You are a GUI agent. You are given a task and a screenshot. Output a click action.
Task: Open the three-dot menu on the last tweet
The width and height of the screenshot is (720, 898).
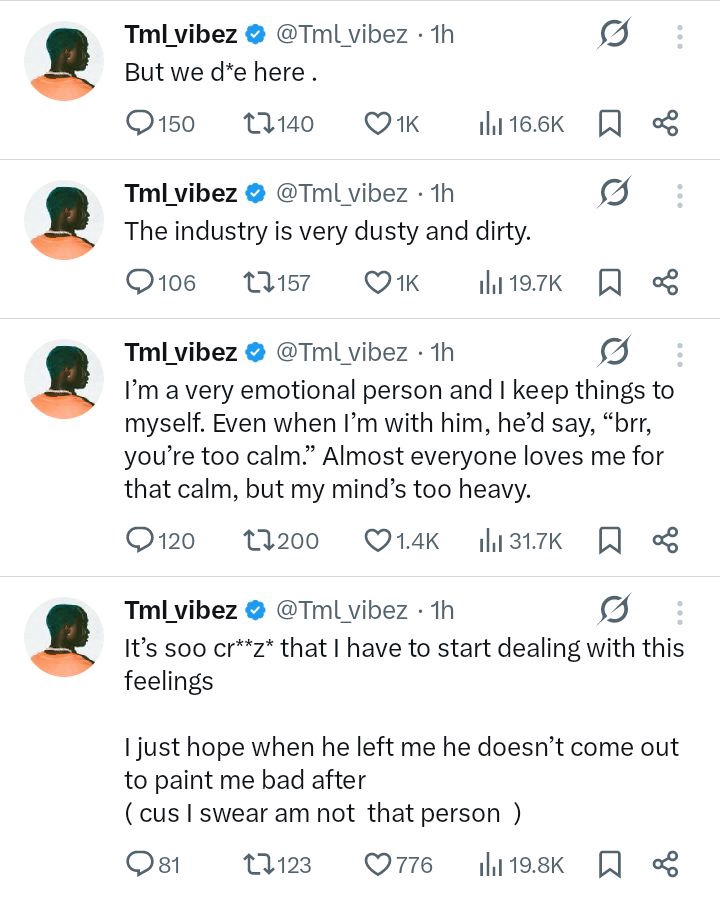pos(679,611)
